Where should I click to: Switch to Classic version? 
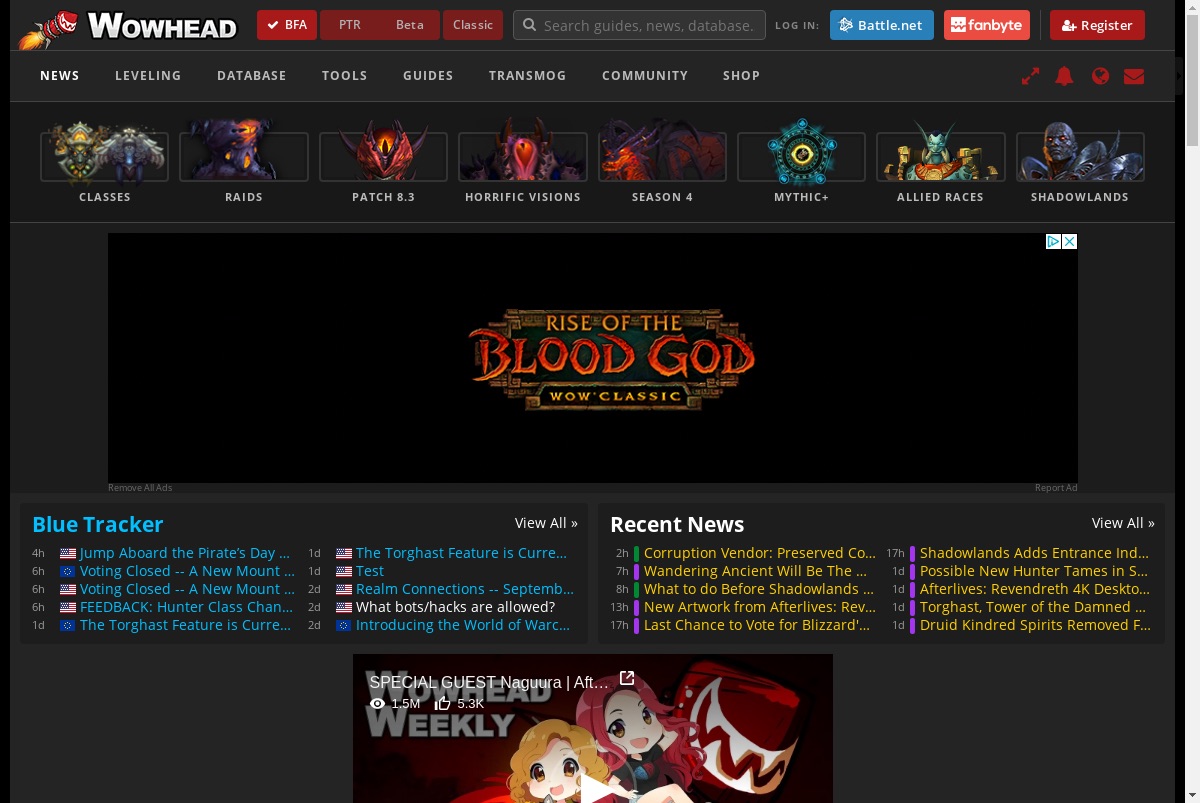[x=473, y=25]
